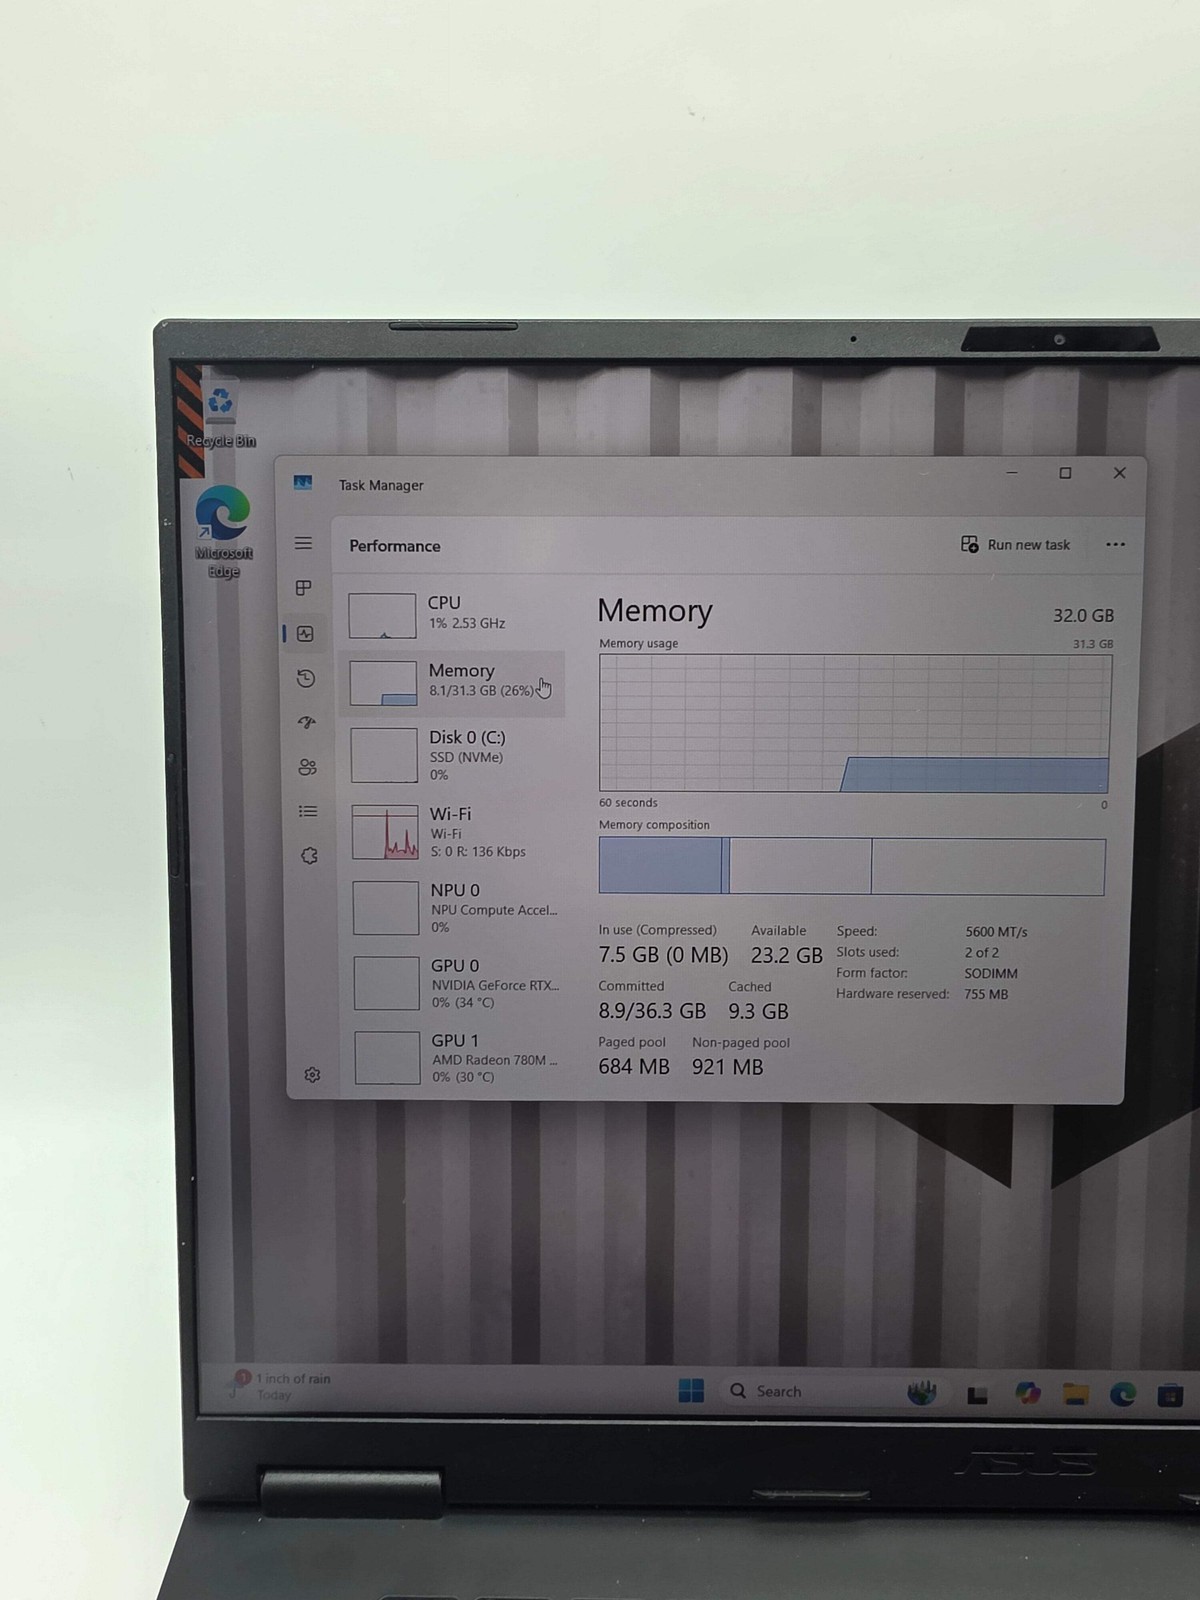Select Disk 0 (C:) entry
The image size is (1200, 1600).
click(453, 755)
